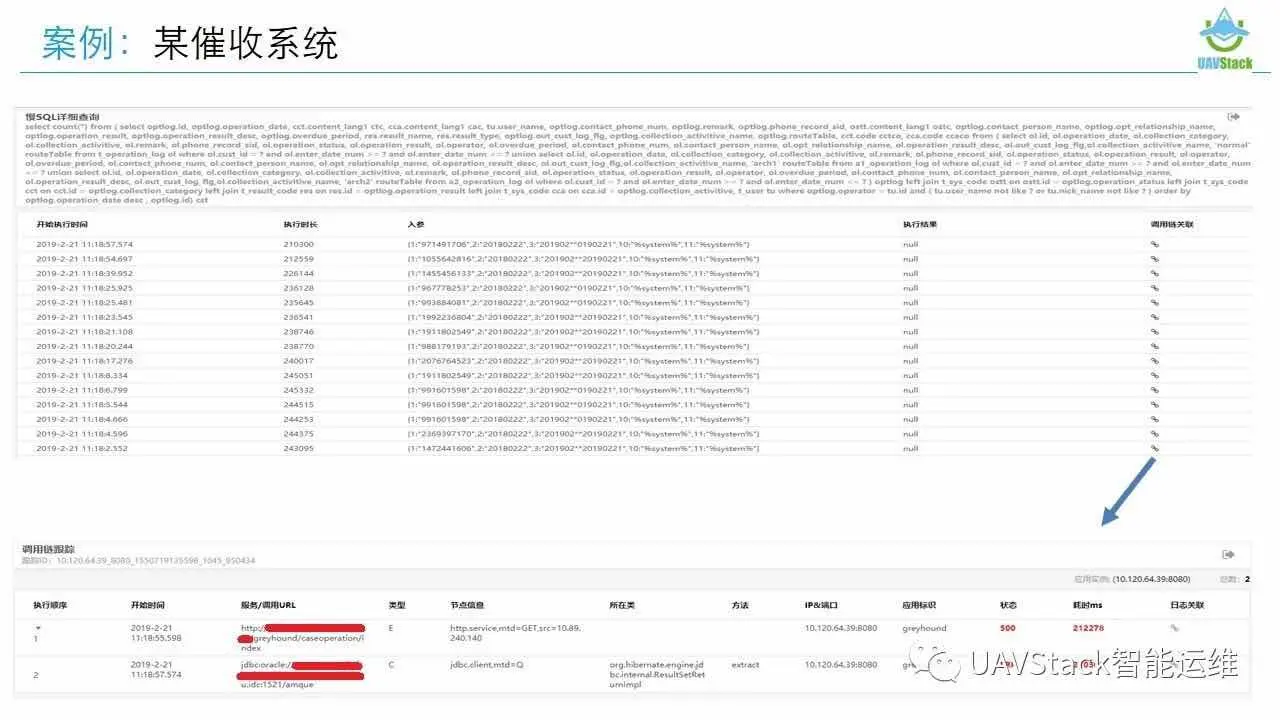Click the 应用标识 column header
The image size is (1280, 720).
point(920,606)
